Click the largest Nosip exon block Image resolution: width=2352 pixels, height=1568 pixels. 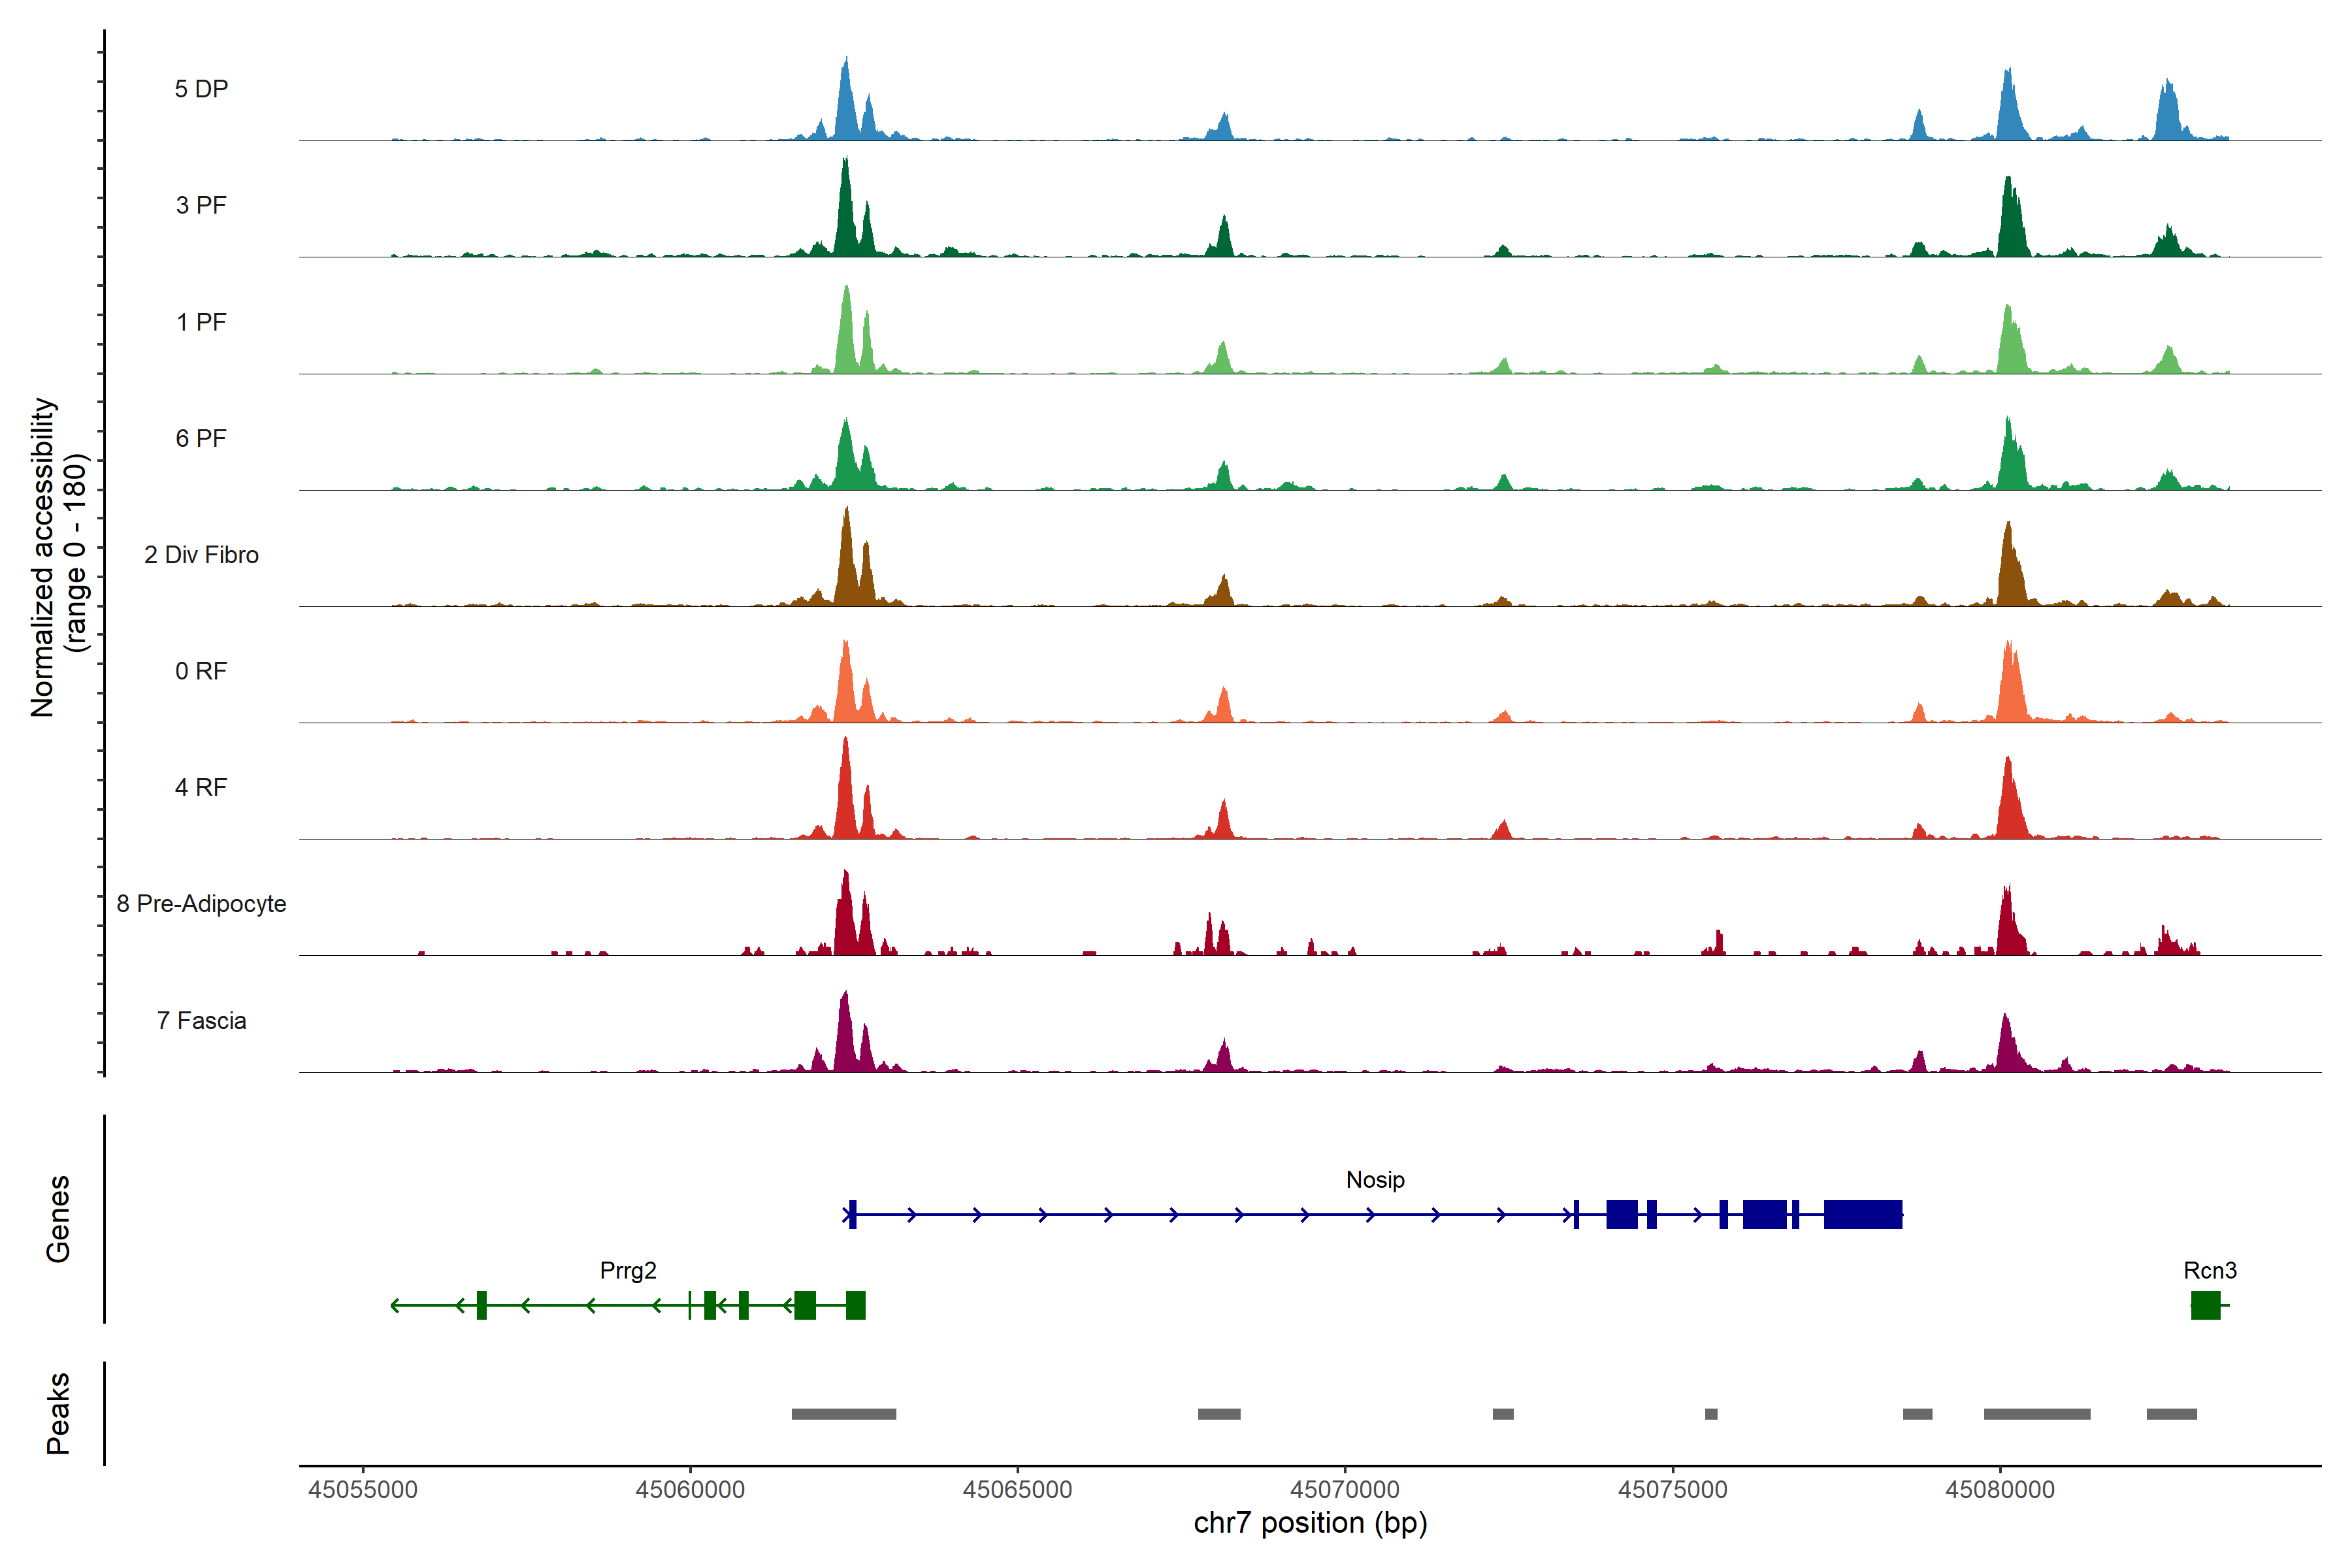coord(1862,1214)
